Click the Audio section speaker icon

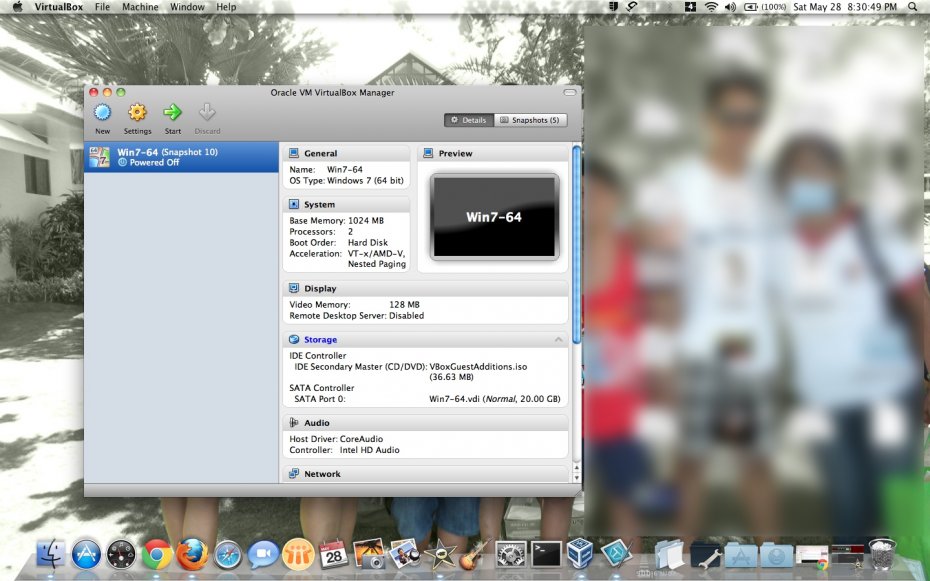[x=294, y=423]
